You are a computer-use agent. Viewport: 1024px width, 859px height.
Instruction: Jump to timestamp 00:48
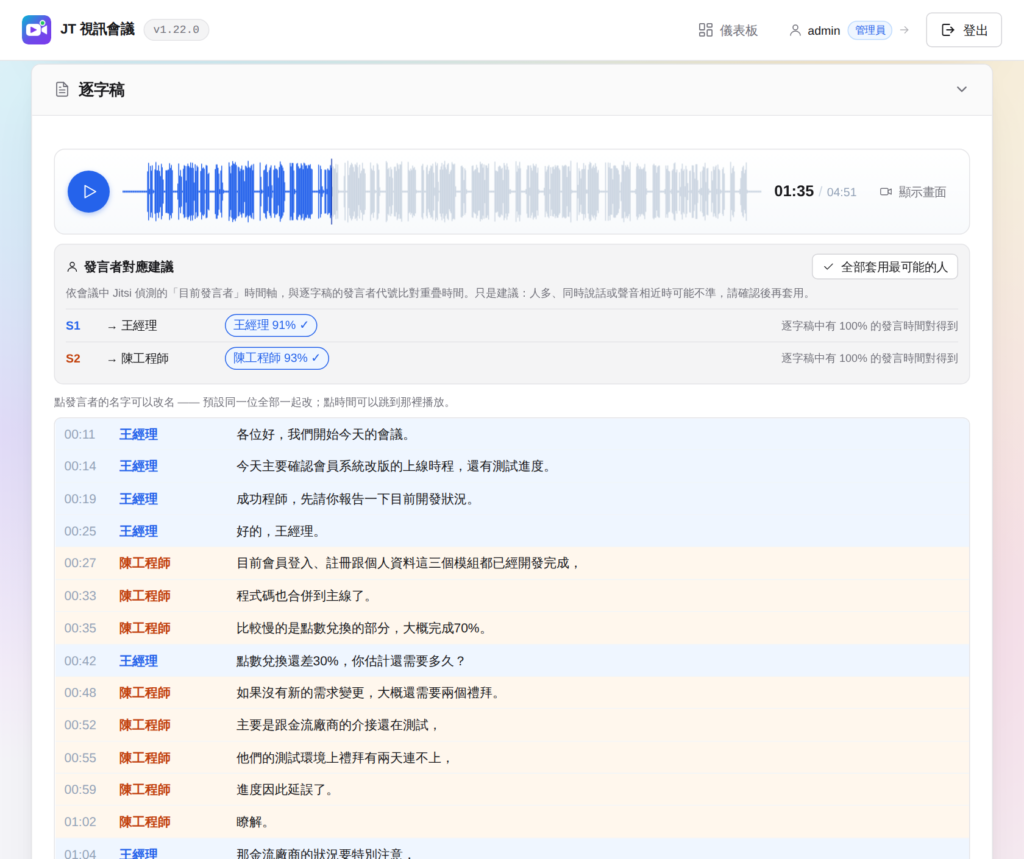coord(80,692)
